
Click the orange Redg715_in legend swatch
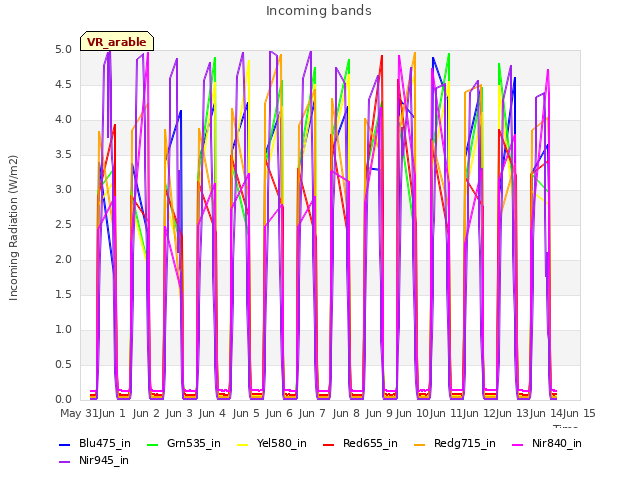pos(420,444)
